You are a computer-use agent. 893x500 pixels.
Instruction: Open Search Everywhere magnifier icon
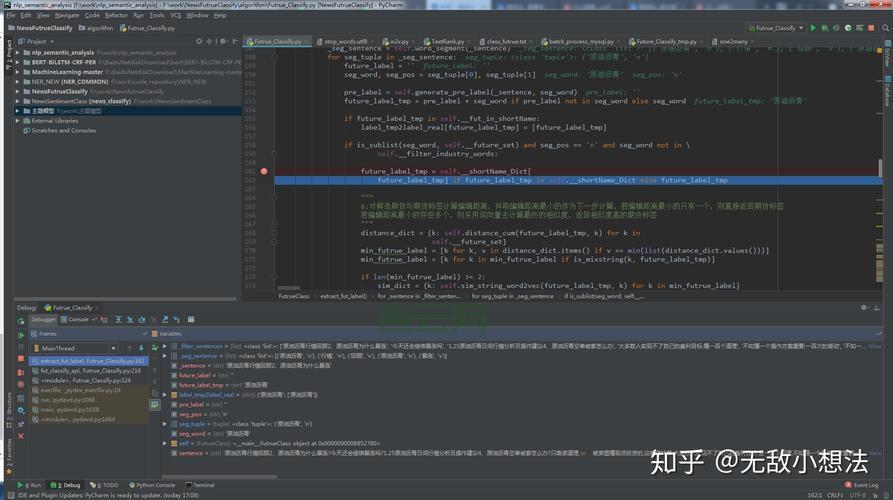(886, 28)
